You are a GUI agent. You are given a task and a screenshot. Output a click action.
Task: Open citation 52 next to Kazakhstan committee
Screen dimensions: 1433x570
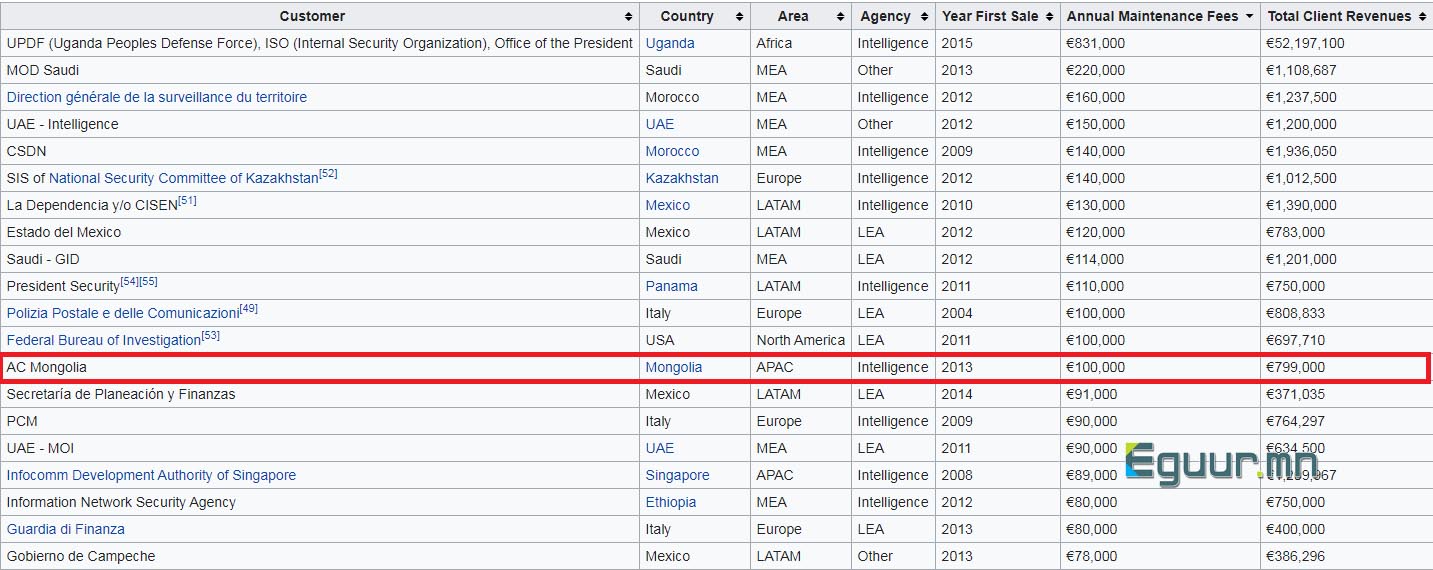(x=328, y=174)
